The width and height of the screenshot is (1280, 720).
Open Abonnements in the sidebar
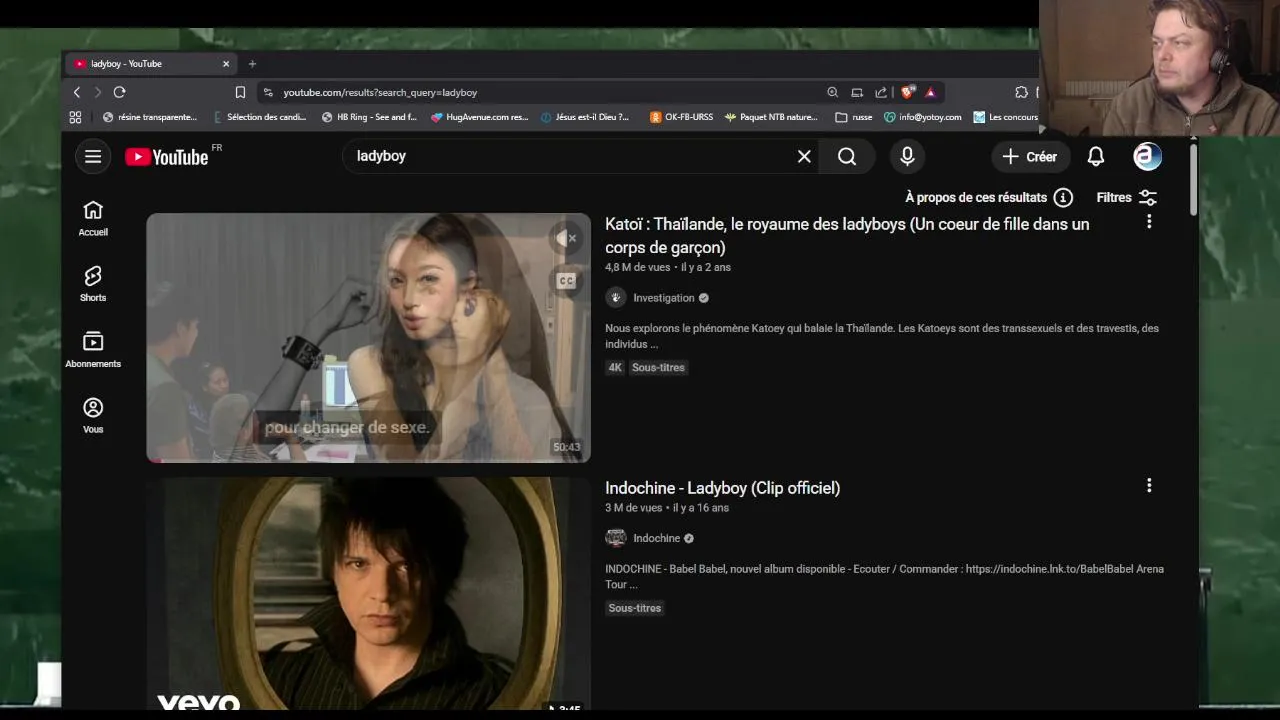pyautogui.click(x=93, y=350)
